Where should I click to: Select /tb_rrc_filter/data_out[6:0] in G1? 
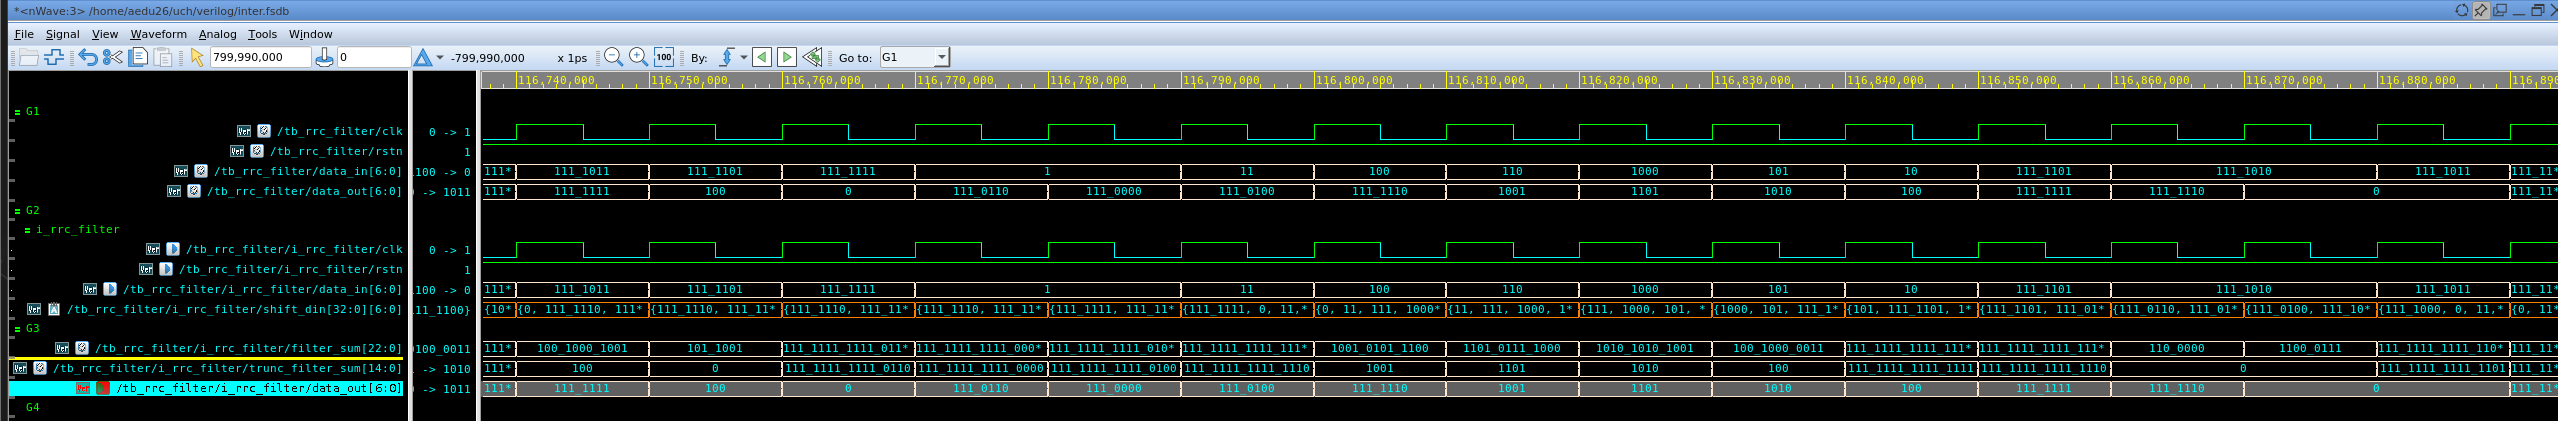(x=305, y=191)
